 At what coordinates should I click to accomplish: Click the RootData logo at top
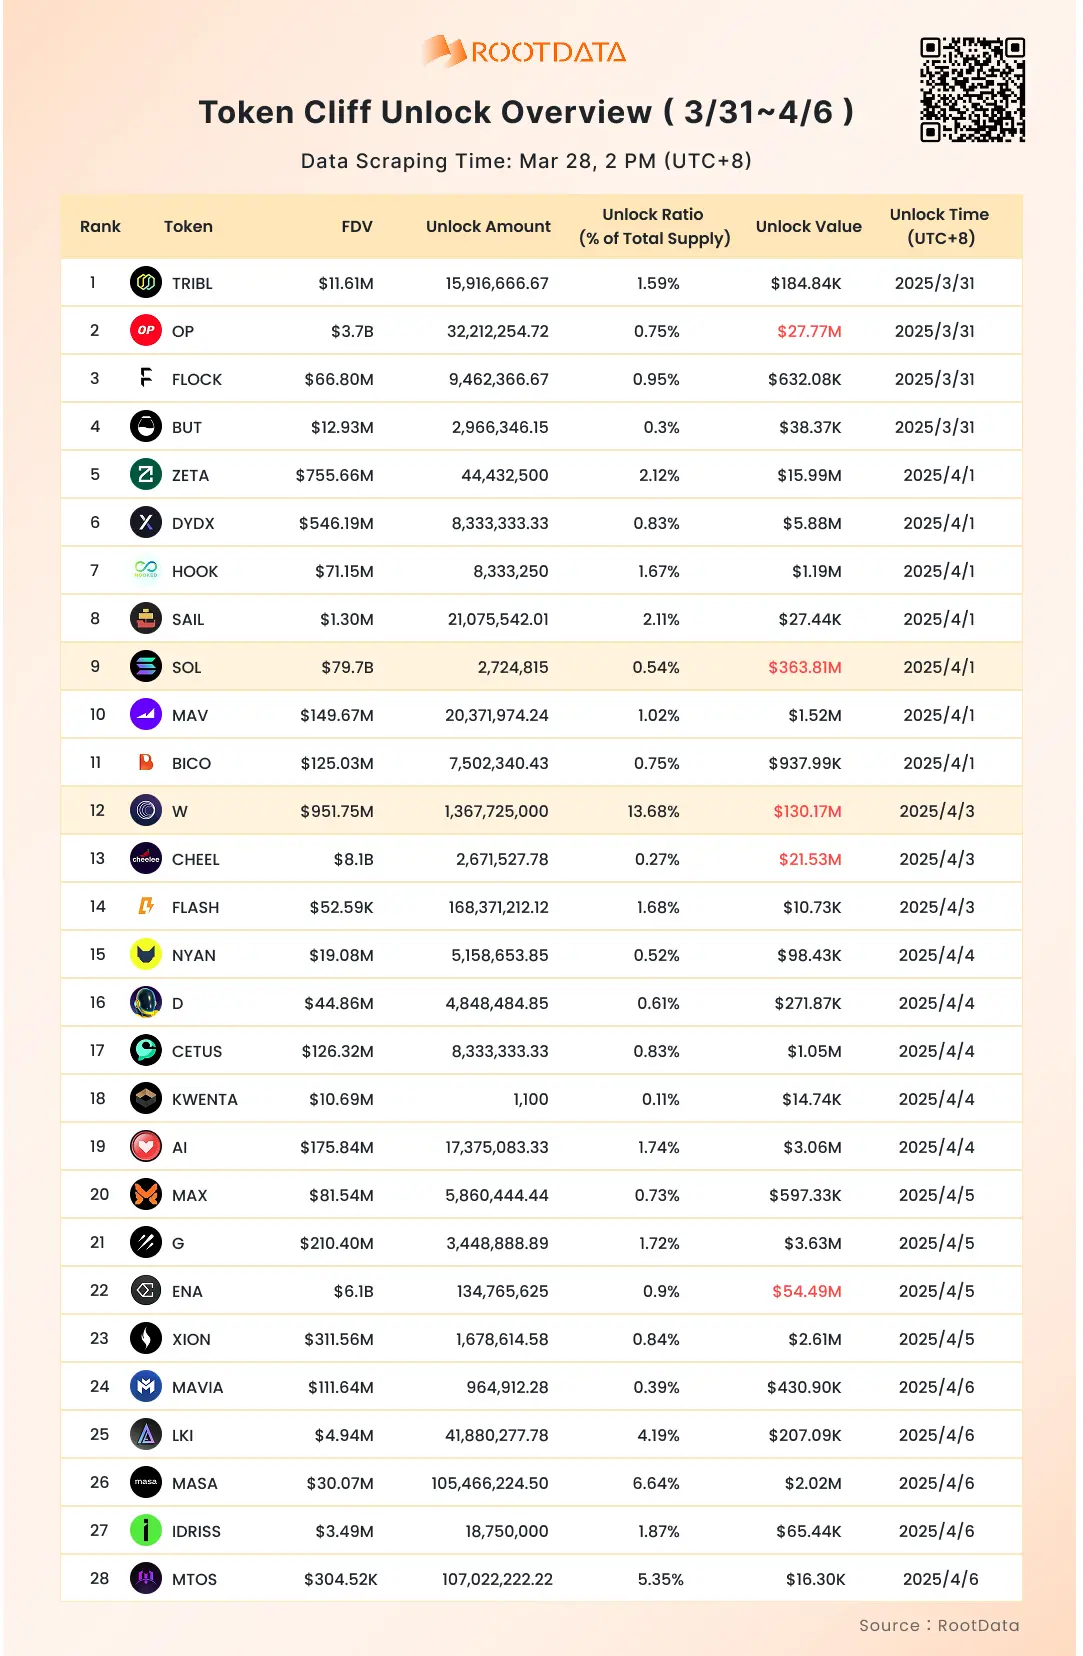[x=525, y=51]
